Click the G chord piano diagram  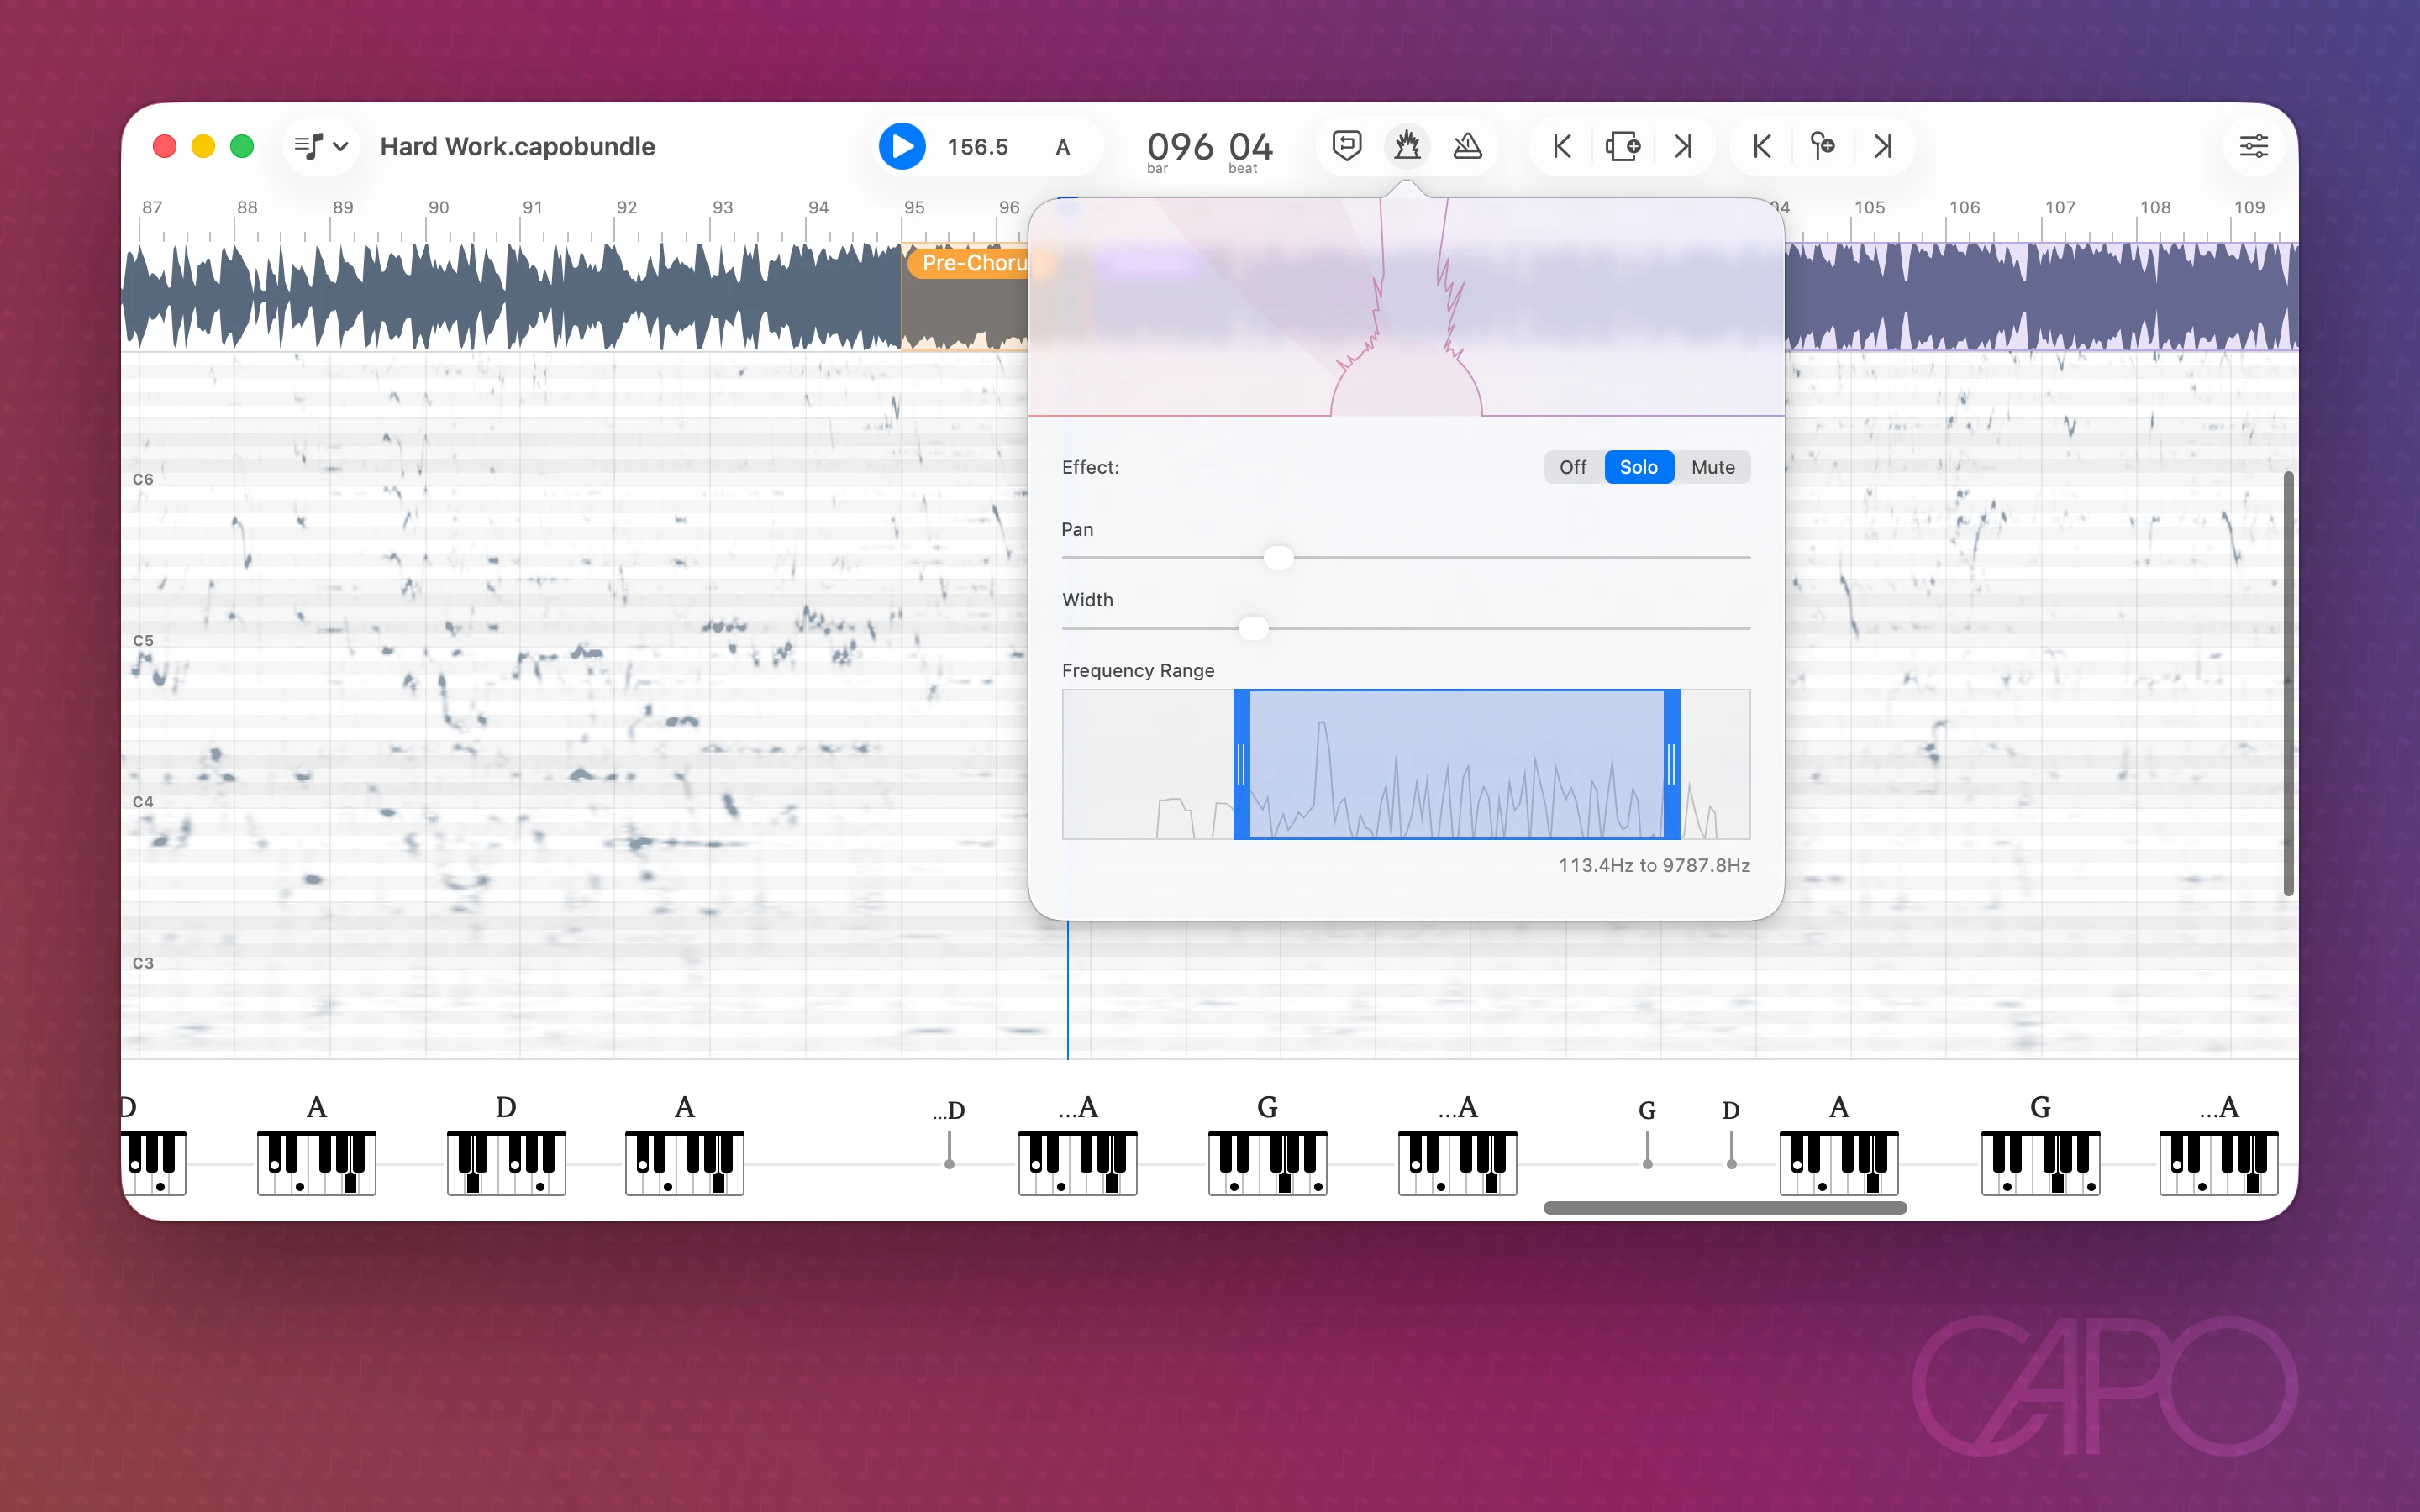click(1267, 1163)
